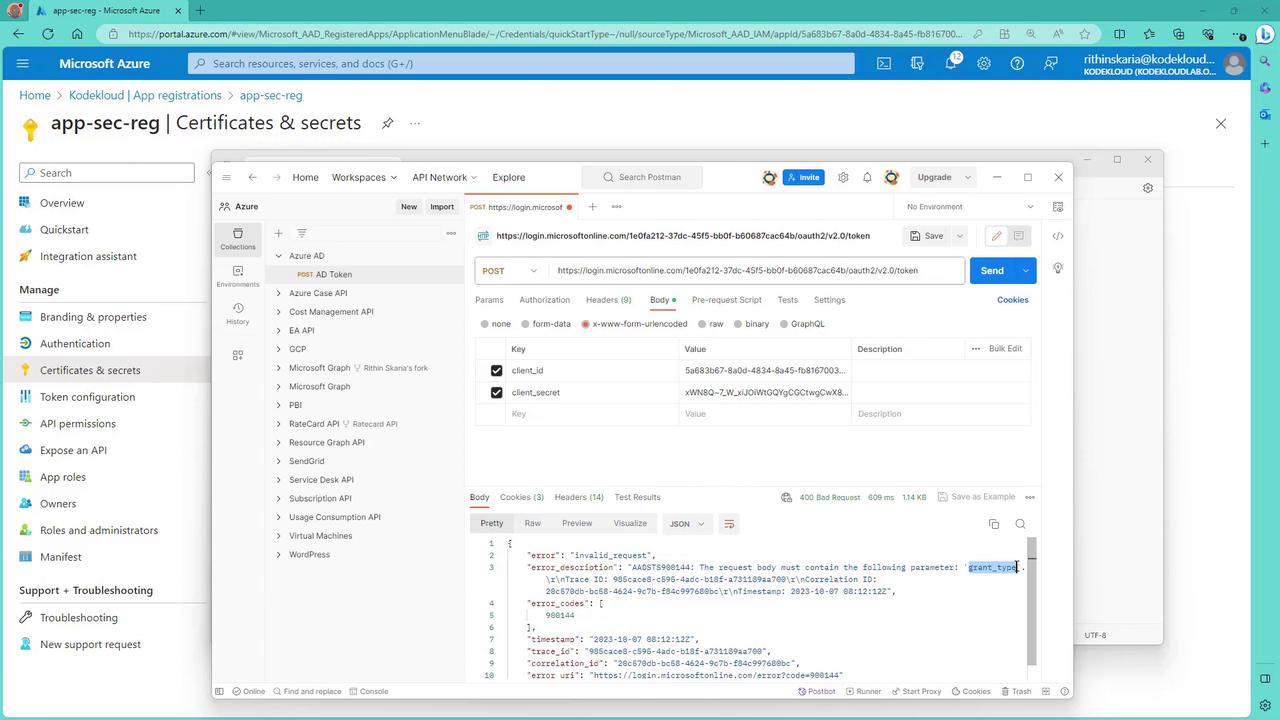Click the Invite button
Screen dimensions: 1280x720
804,177
